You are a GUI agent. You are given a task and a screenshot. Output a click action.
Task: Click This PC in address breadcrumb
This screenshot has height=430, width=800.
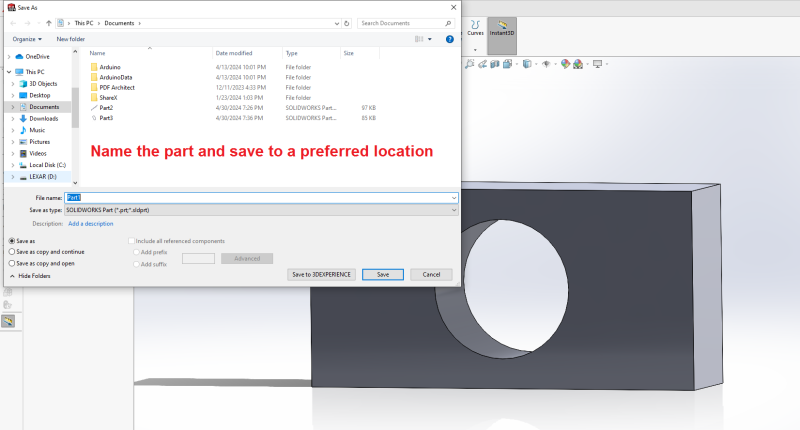(x=84, y=23)
